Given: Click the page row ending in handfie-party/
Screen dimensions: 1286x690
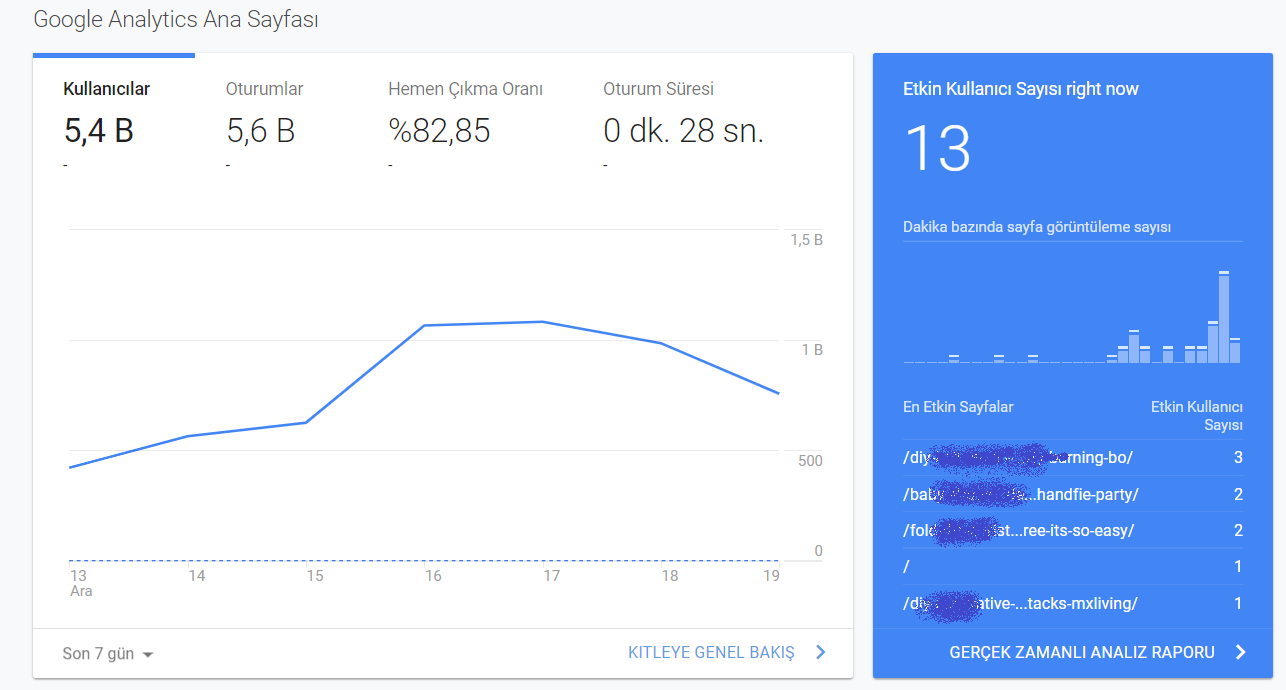Looking at the screenshot, I should pos(1073,495).
